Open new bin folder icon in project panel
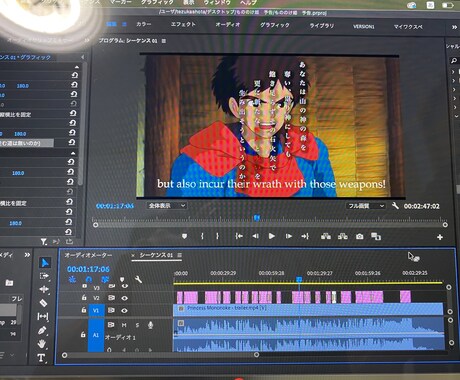Viewport: 460px width, 380px height. tap(9, 283)
